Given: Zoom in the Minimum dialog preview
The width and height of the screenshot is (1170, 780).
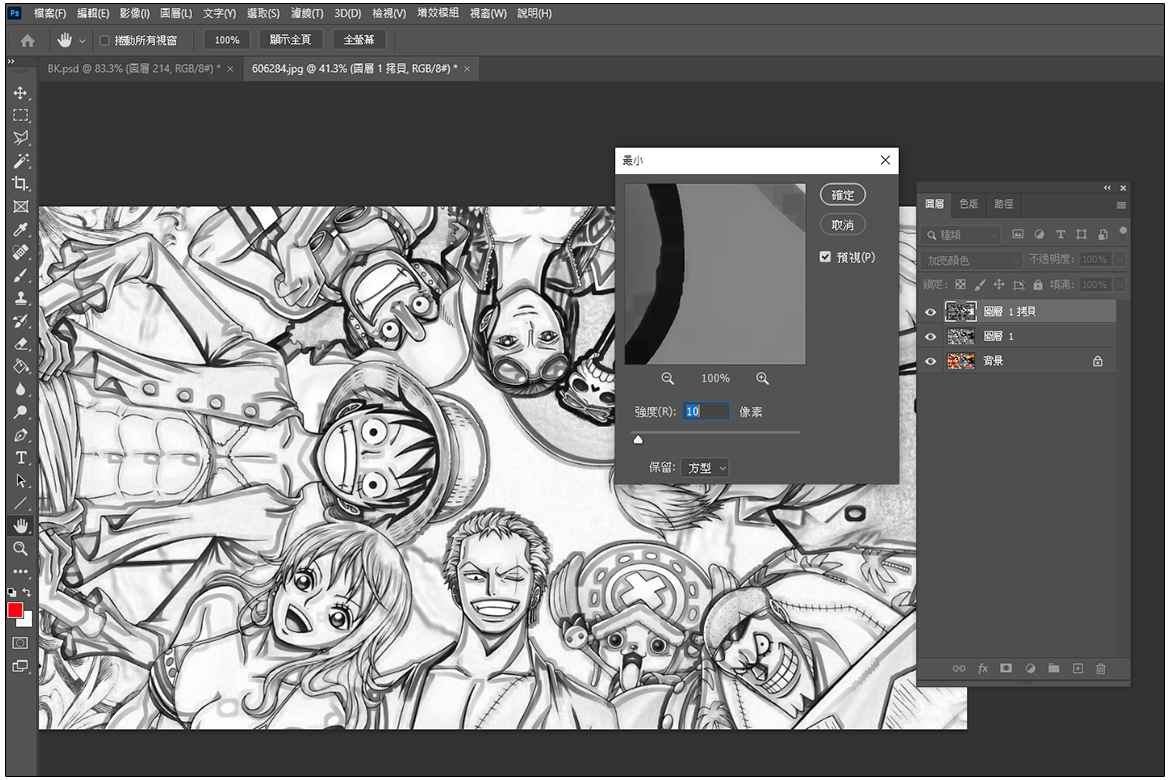Looking at the screenshot, I should pyautogui.click(x=762, y=378).
